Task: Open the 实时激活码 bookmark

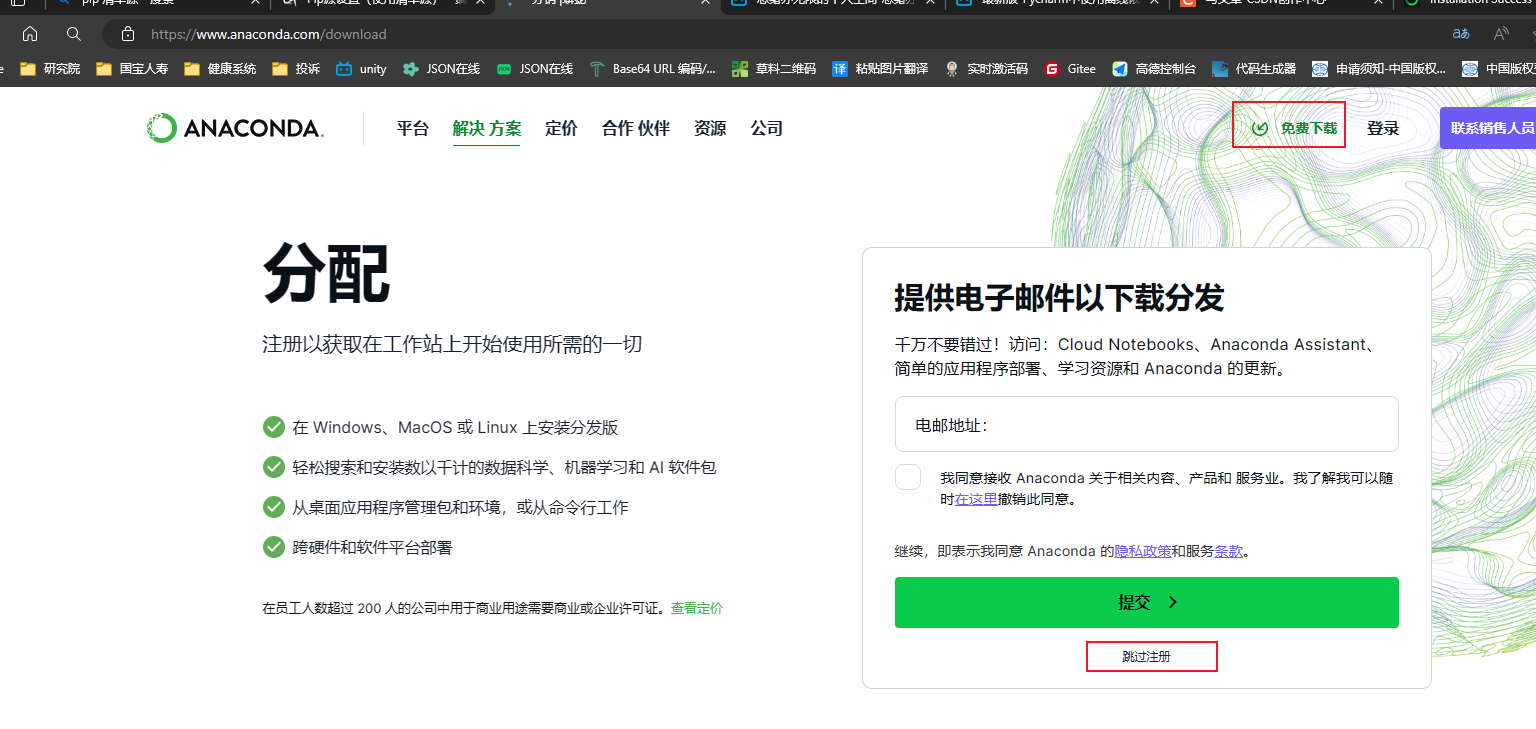Action: point(986,69)
